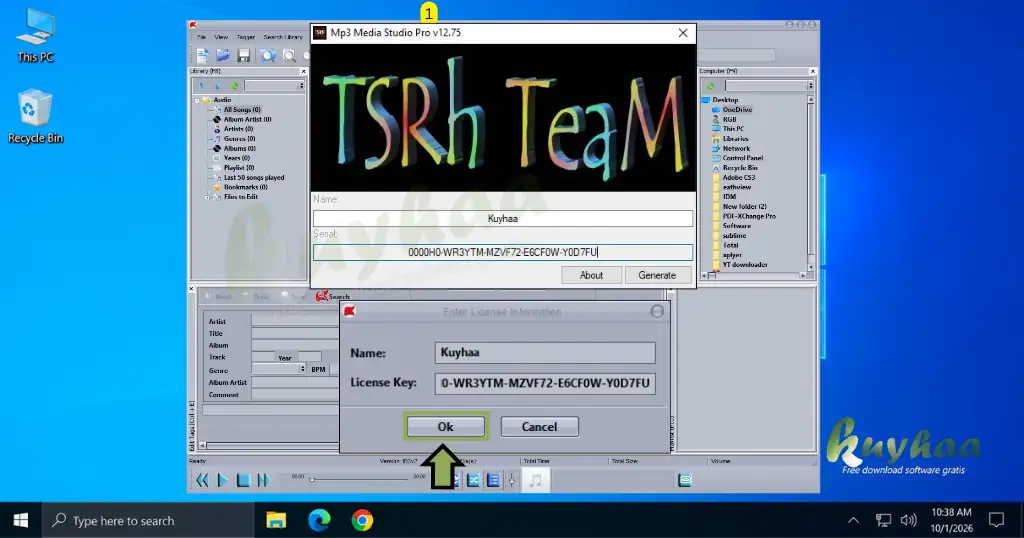This screenshot has width=1024, height=538.
Task: Click Cancel in Enter License Information dialog
Action: pyautogui.click(x=539, y=426)
